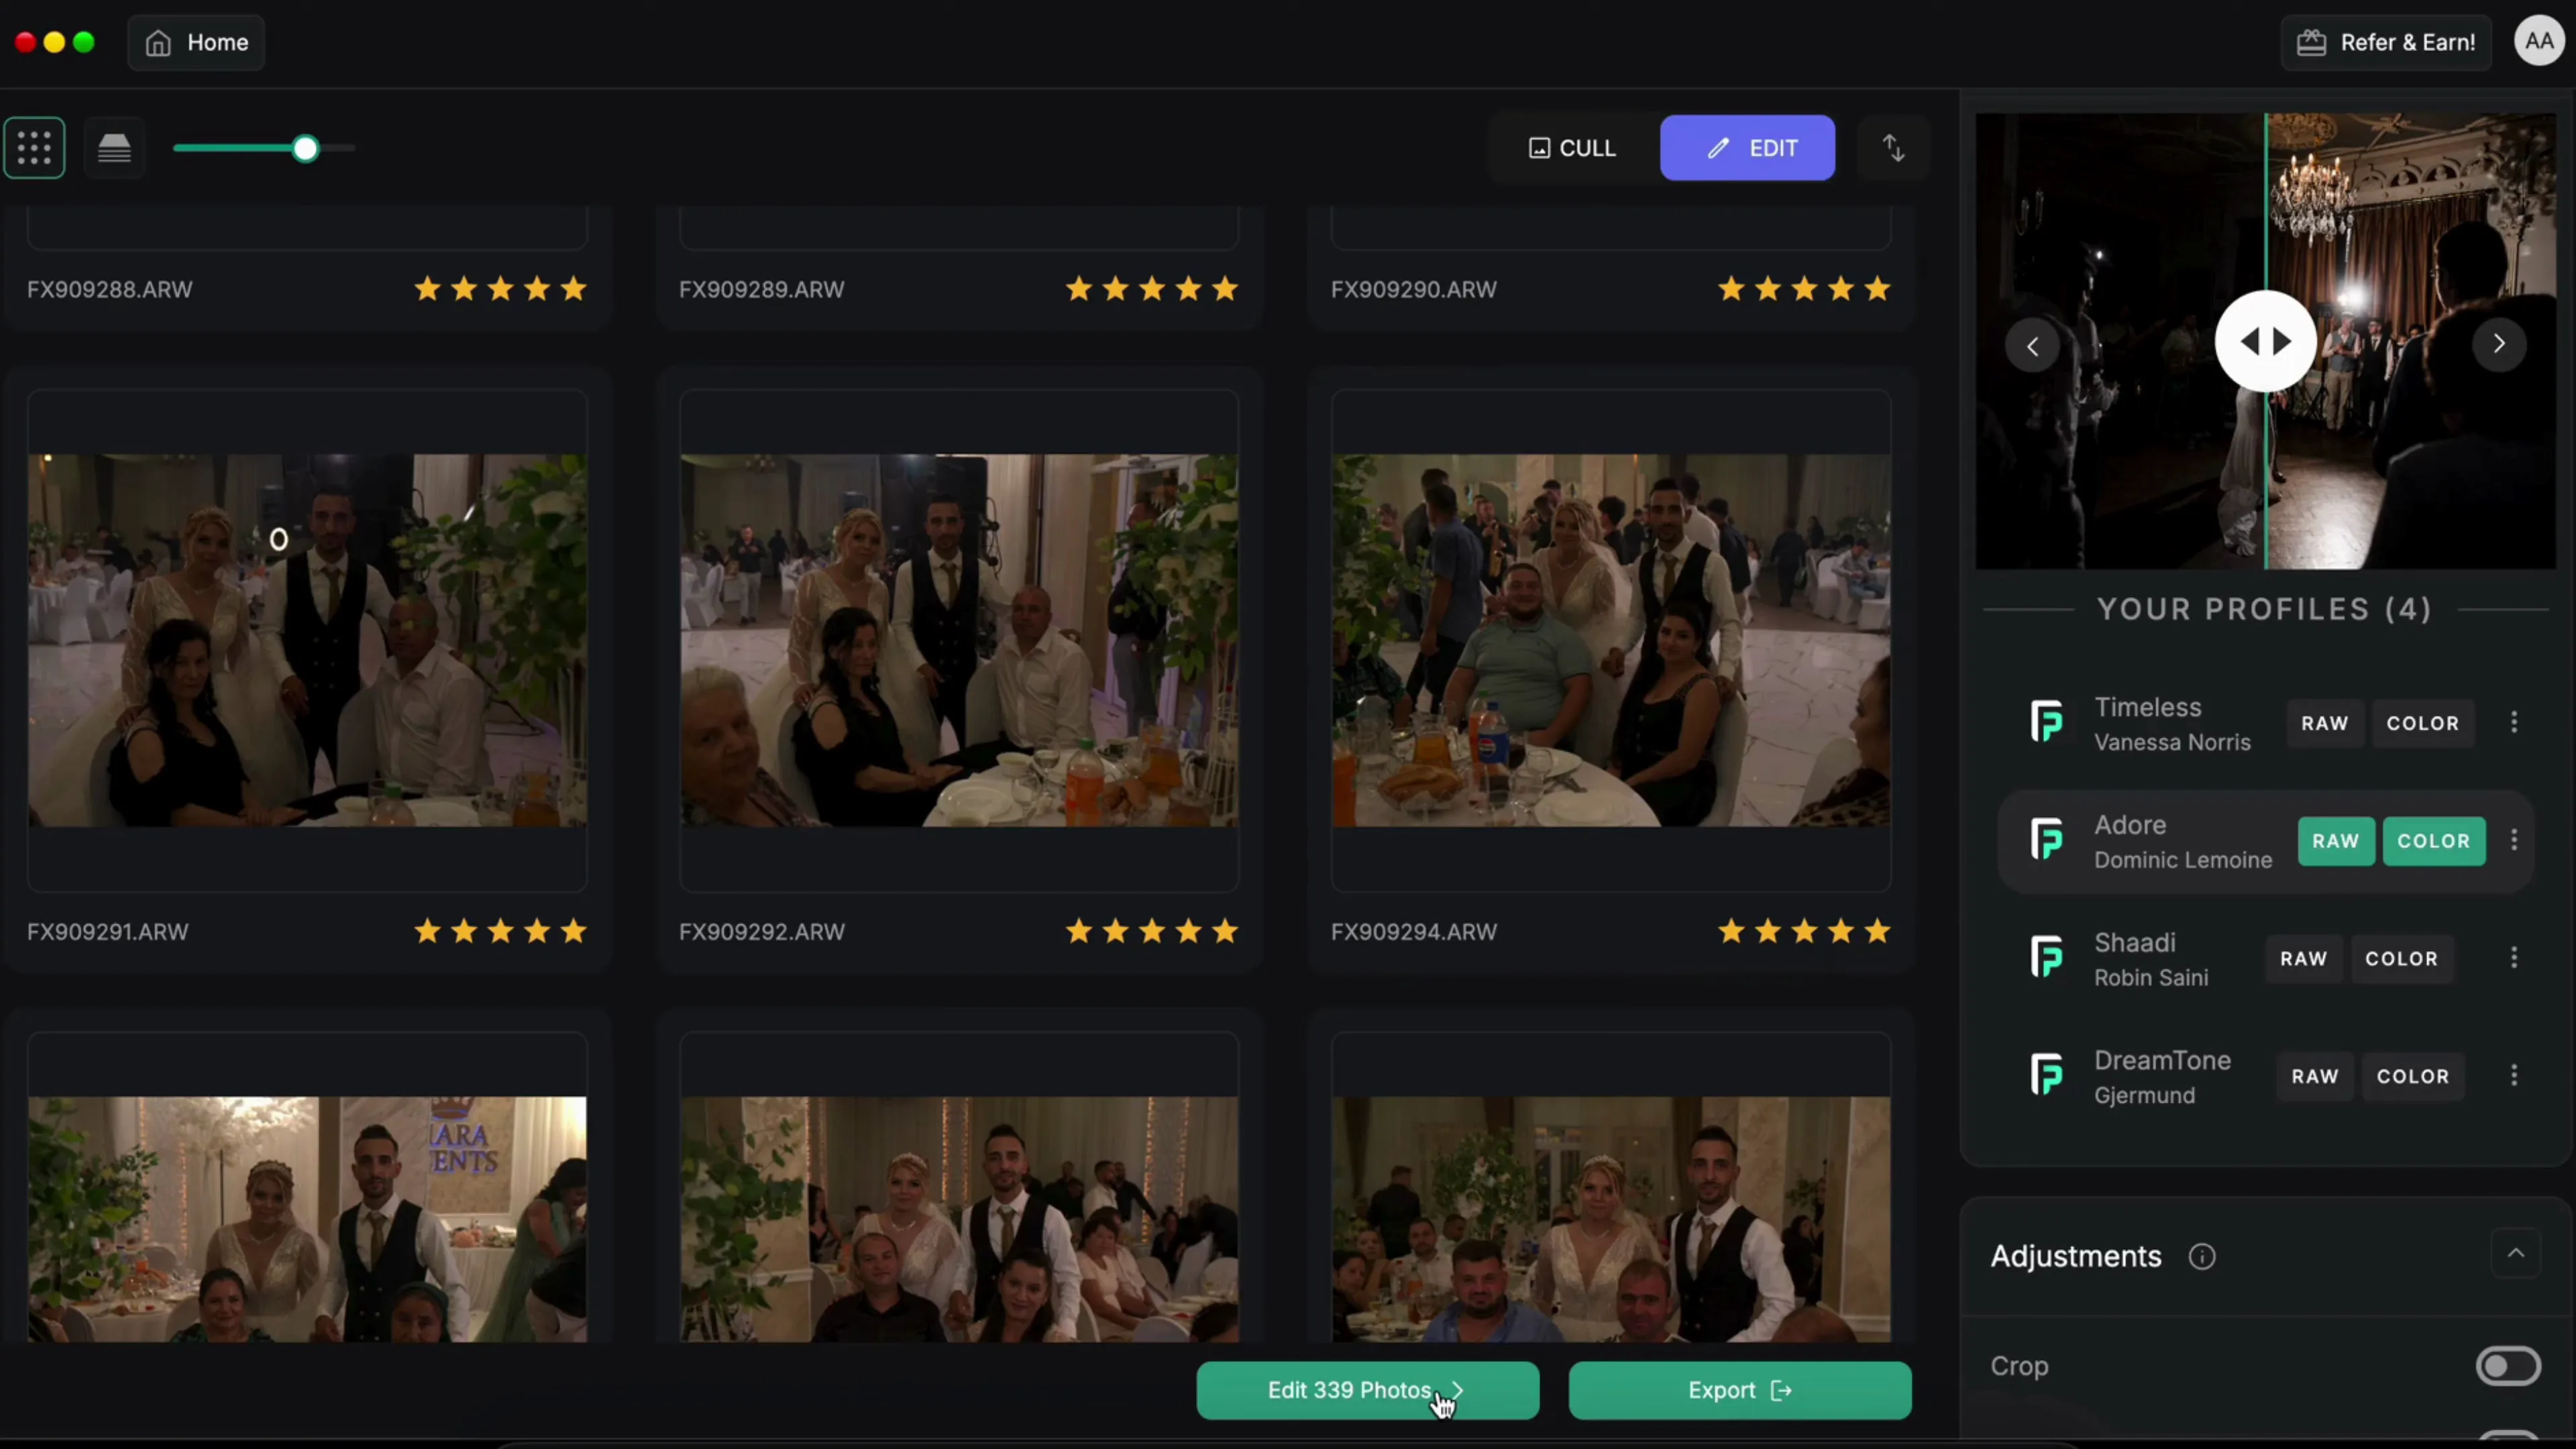Image resolution: width=2576 pixels, height=1449 pixels.
Task: Toggle COLOR on the Shaadi profile
Action: tap(2401, 958)
